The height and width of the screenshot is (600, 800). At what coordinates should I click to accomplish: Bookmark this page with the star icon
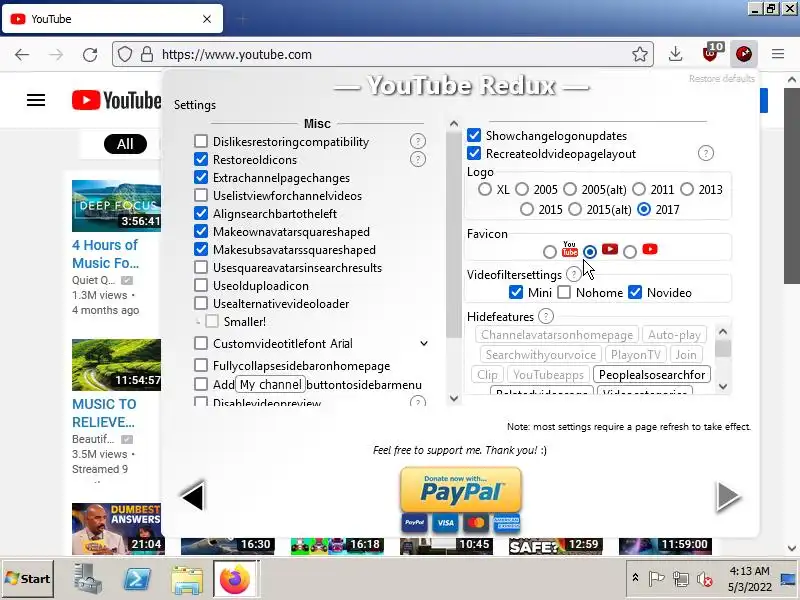click(640, 54)
